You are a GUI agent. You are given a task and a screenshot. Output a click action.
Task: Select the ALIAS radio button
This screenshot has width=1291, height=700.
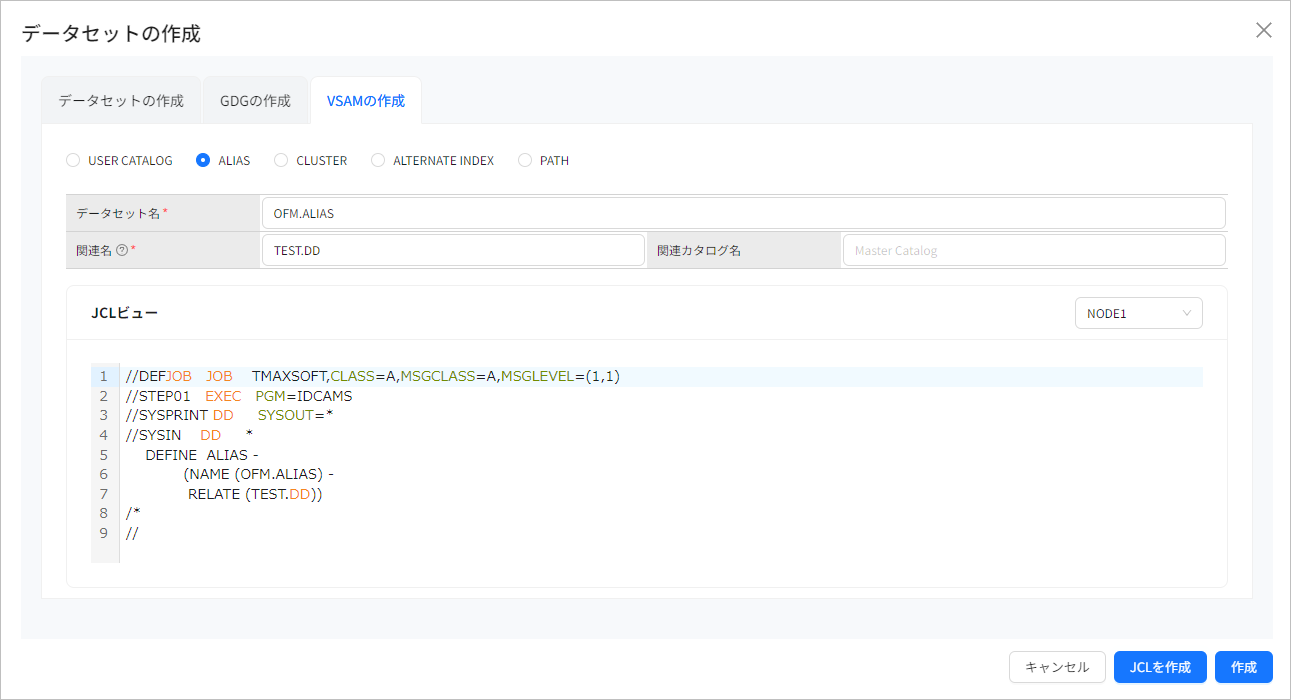tap(205, 160)
